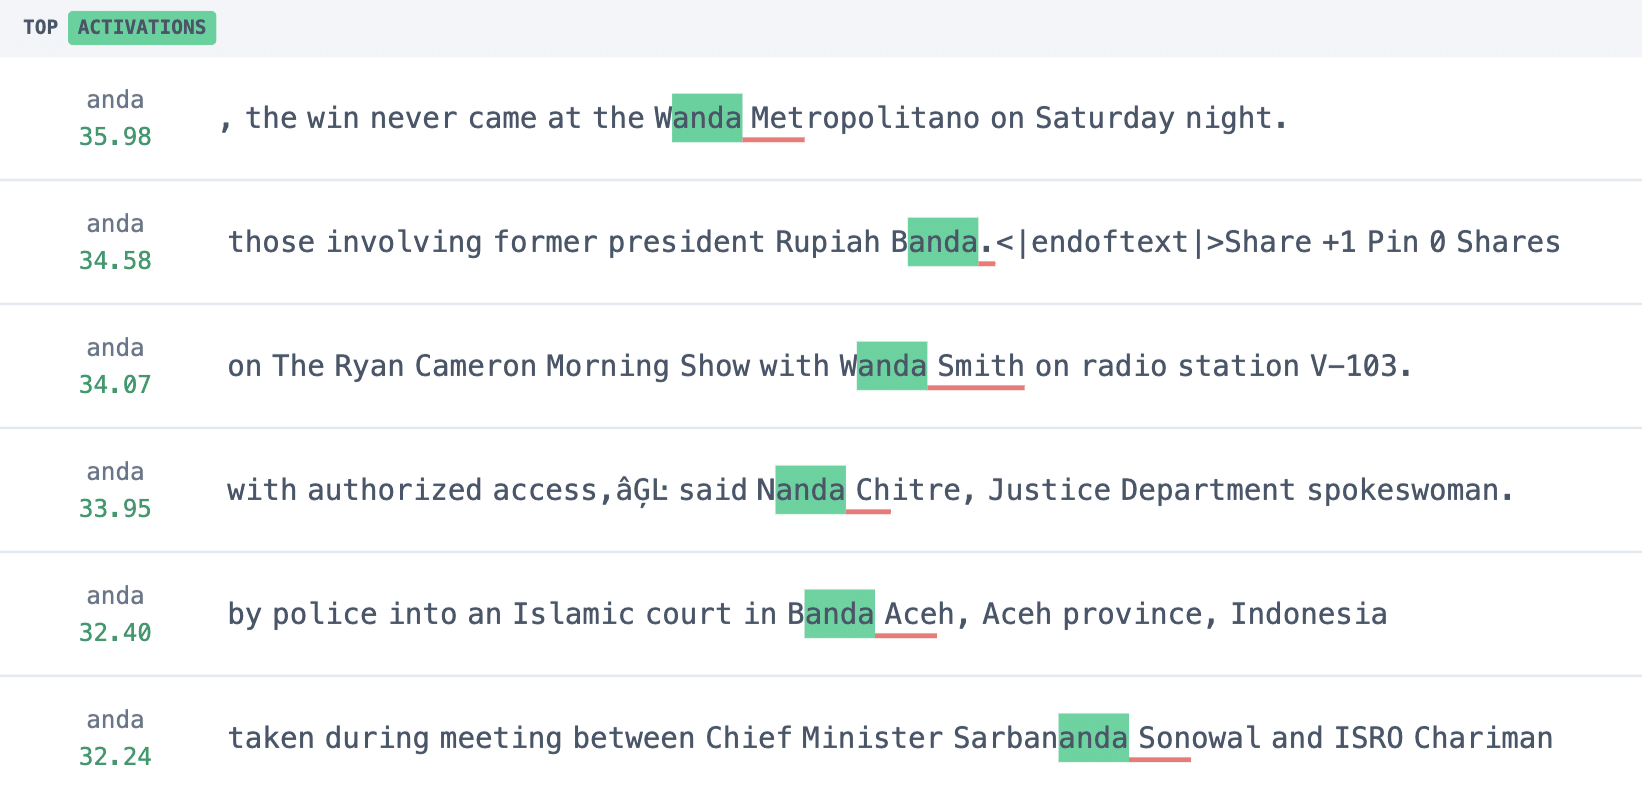This screenshot has height=798, width=1642.
Task: Click highlighted token in Rupiah Banda
Action: (943, 242)
